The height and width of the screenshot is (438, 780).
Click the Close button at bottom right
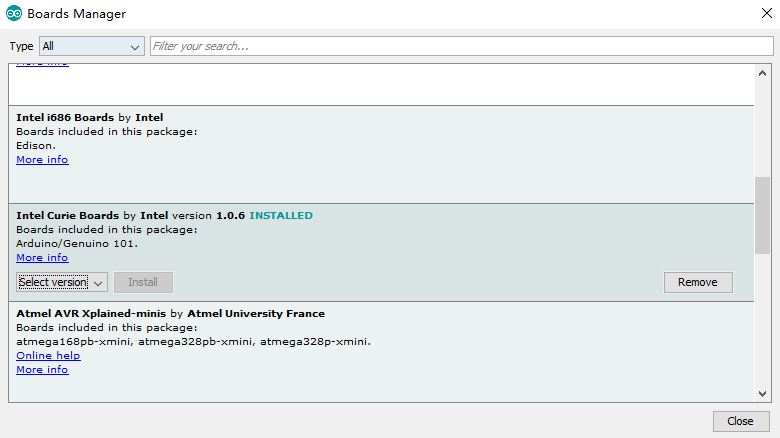pyautogui.click(x=741, y=421)
